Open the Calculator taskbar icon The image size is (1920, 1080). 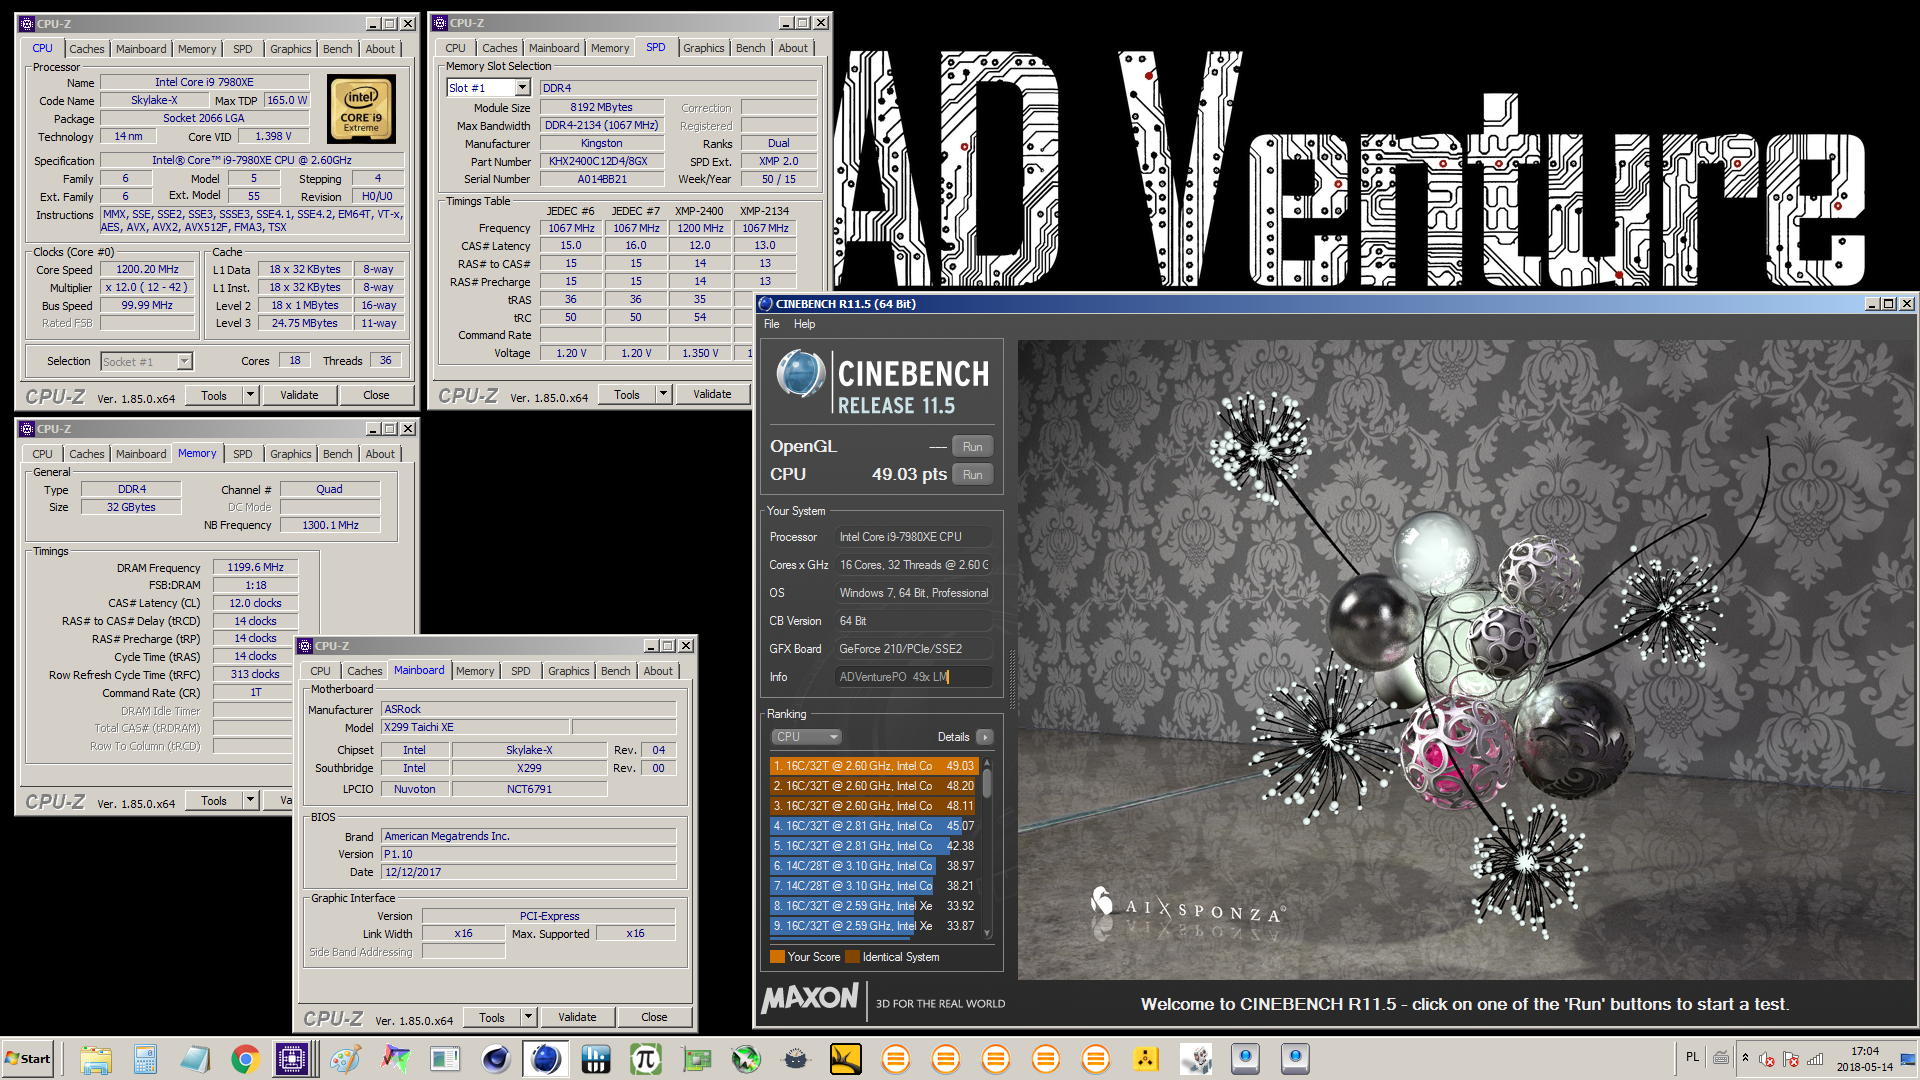pos(145,1058)
